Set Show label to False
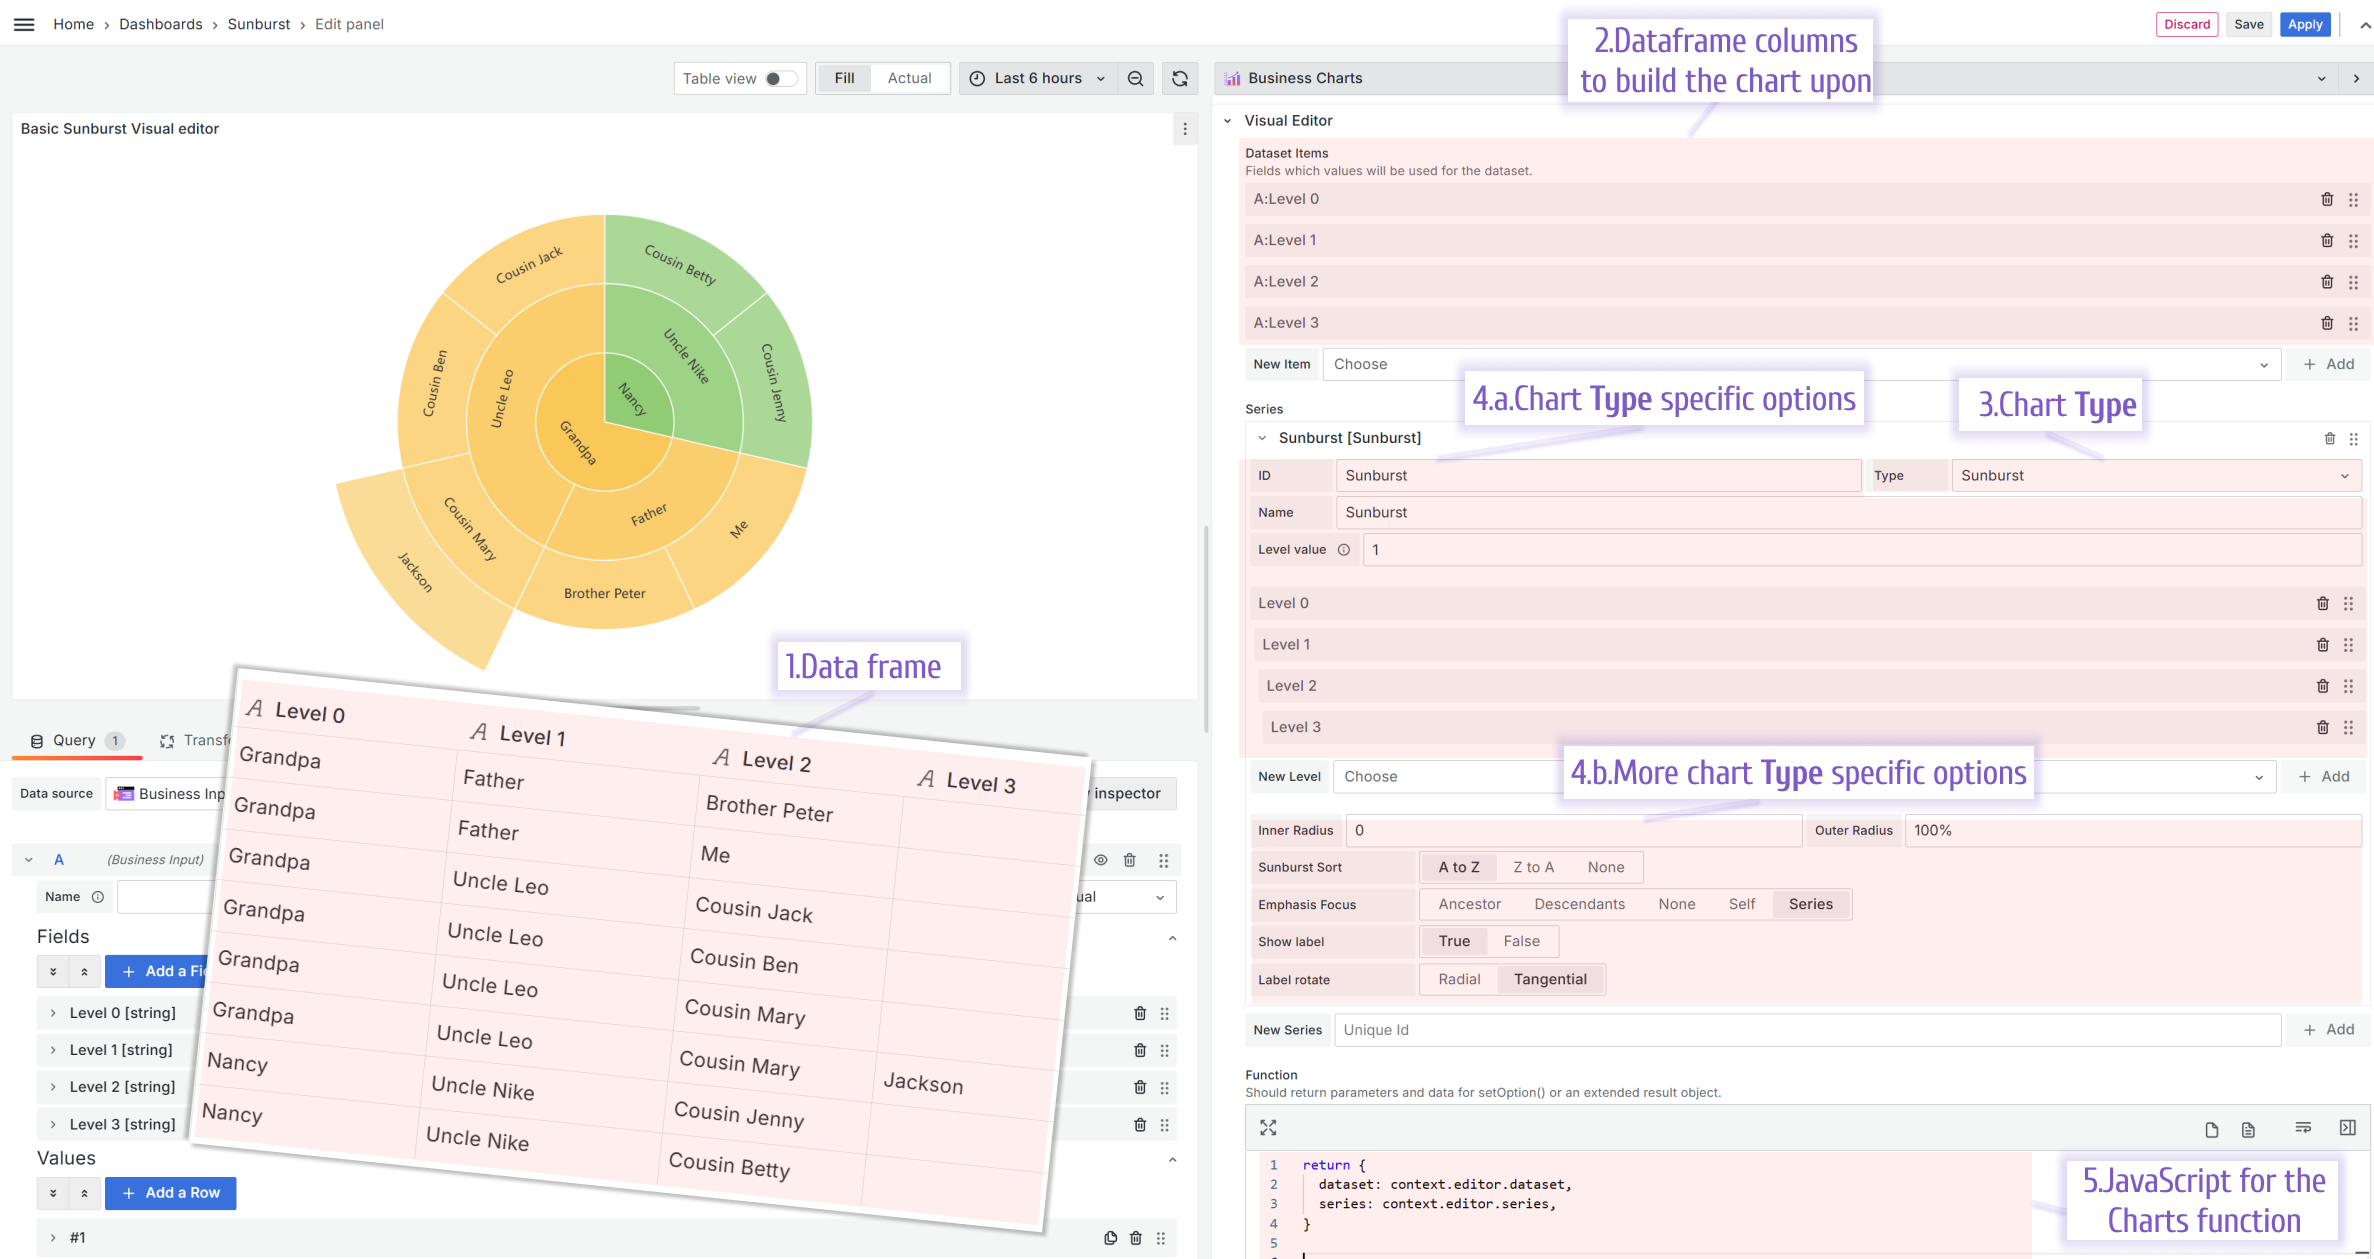Image resolution: width=2374 pixels, height=1259 pixels. [x=1521, y=940]
